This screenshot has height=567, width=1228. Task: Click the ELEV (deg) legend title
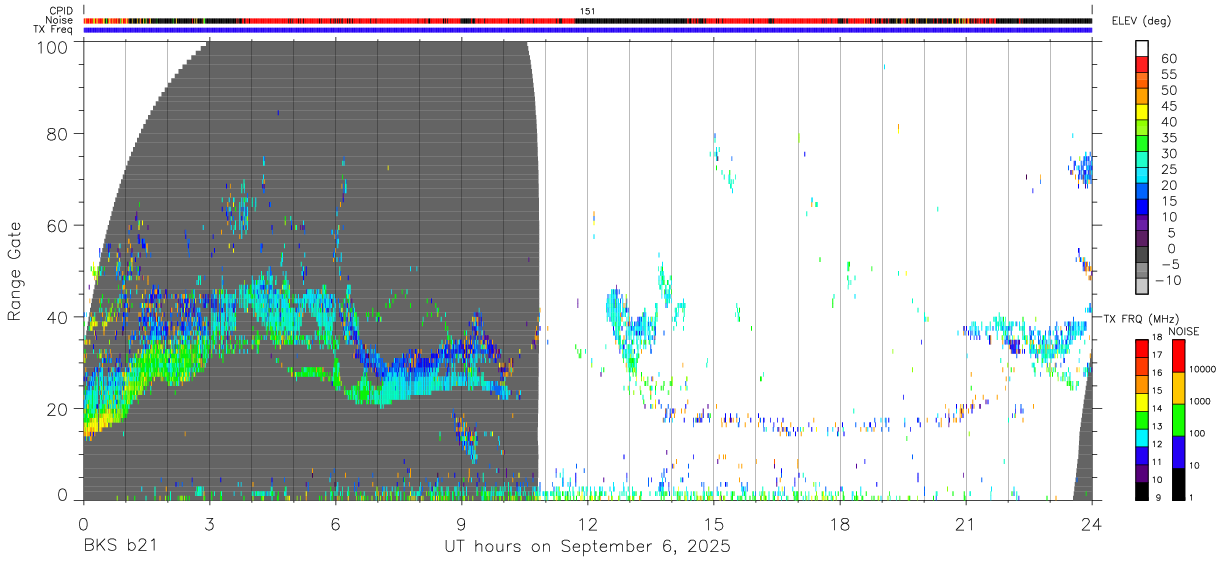[x=1143, y=21]
